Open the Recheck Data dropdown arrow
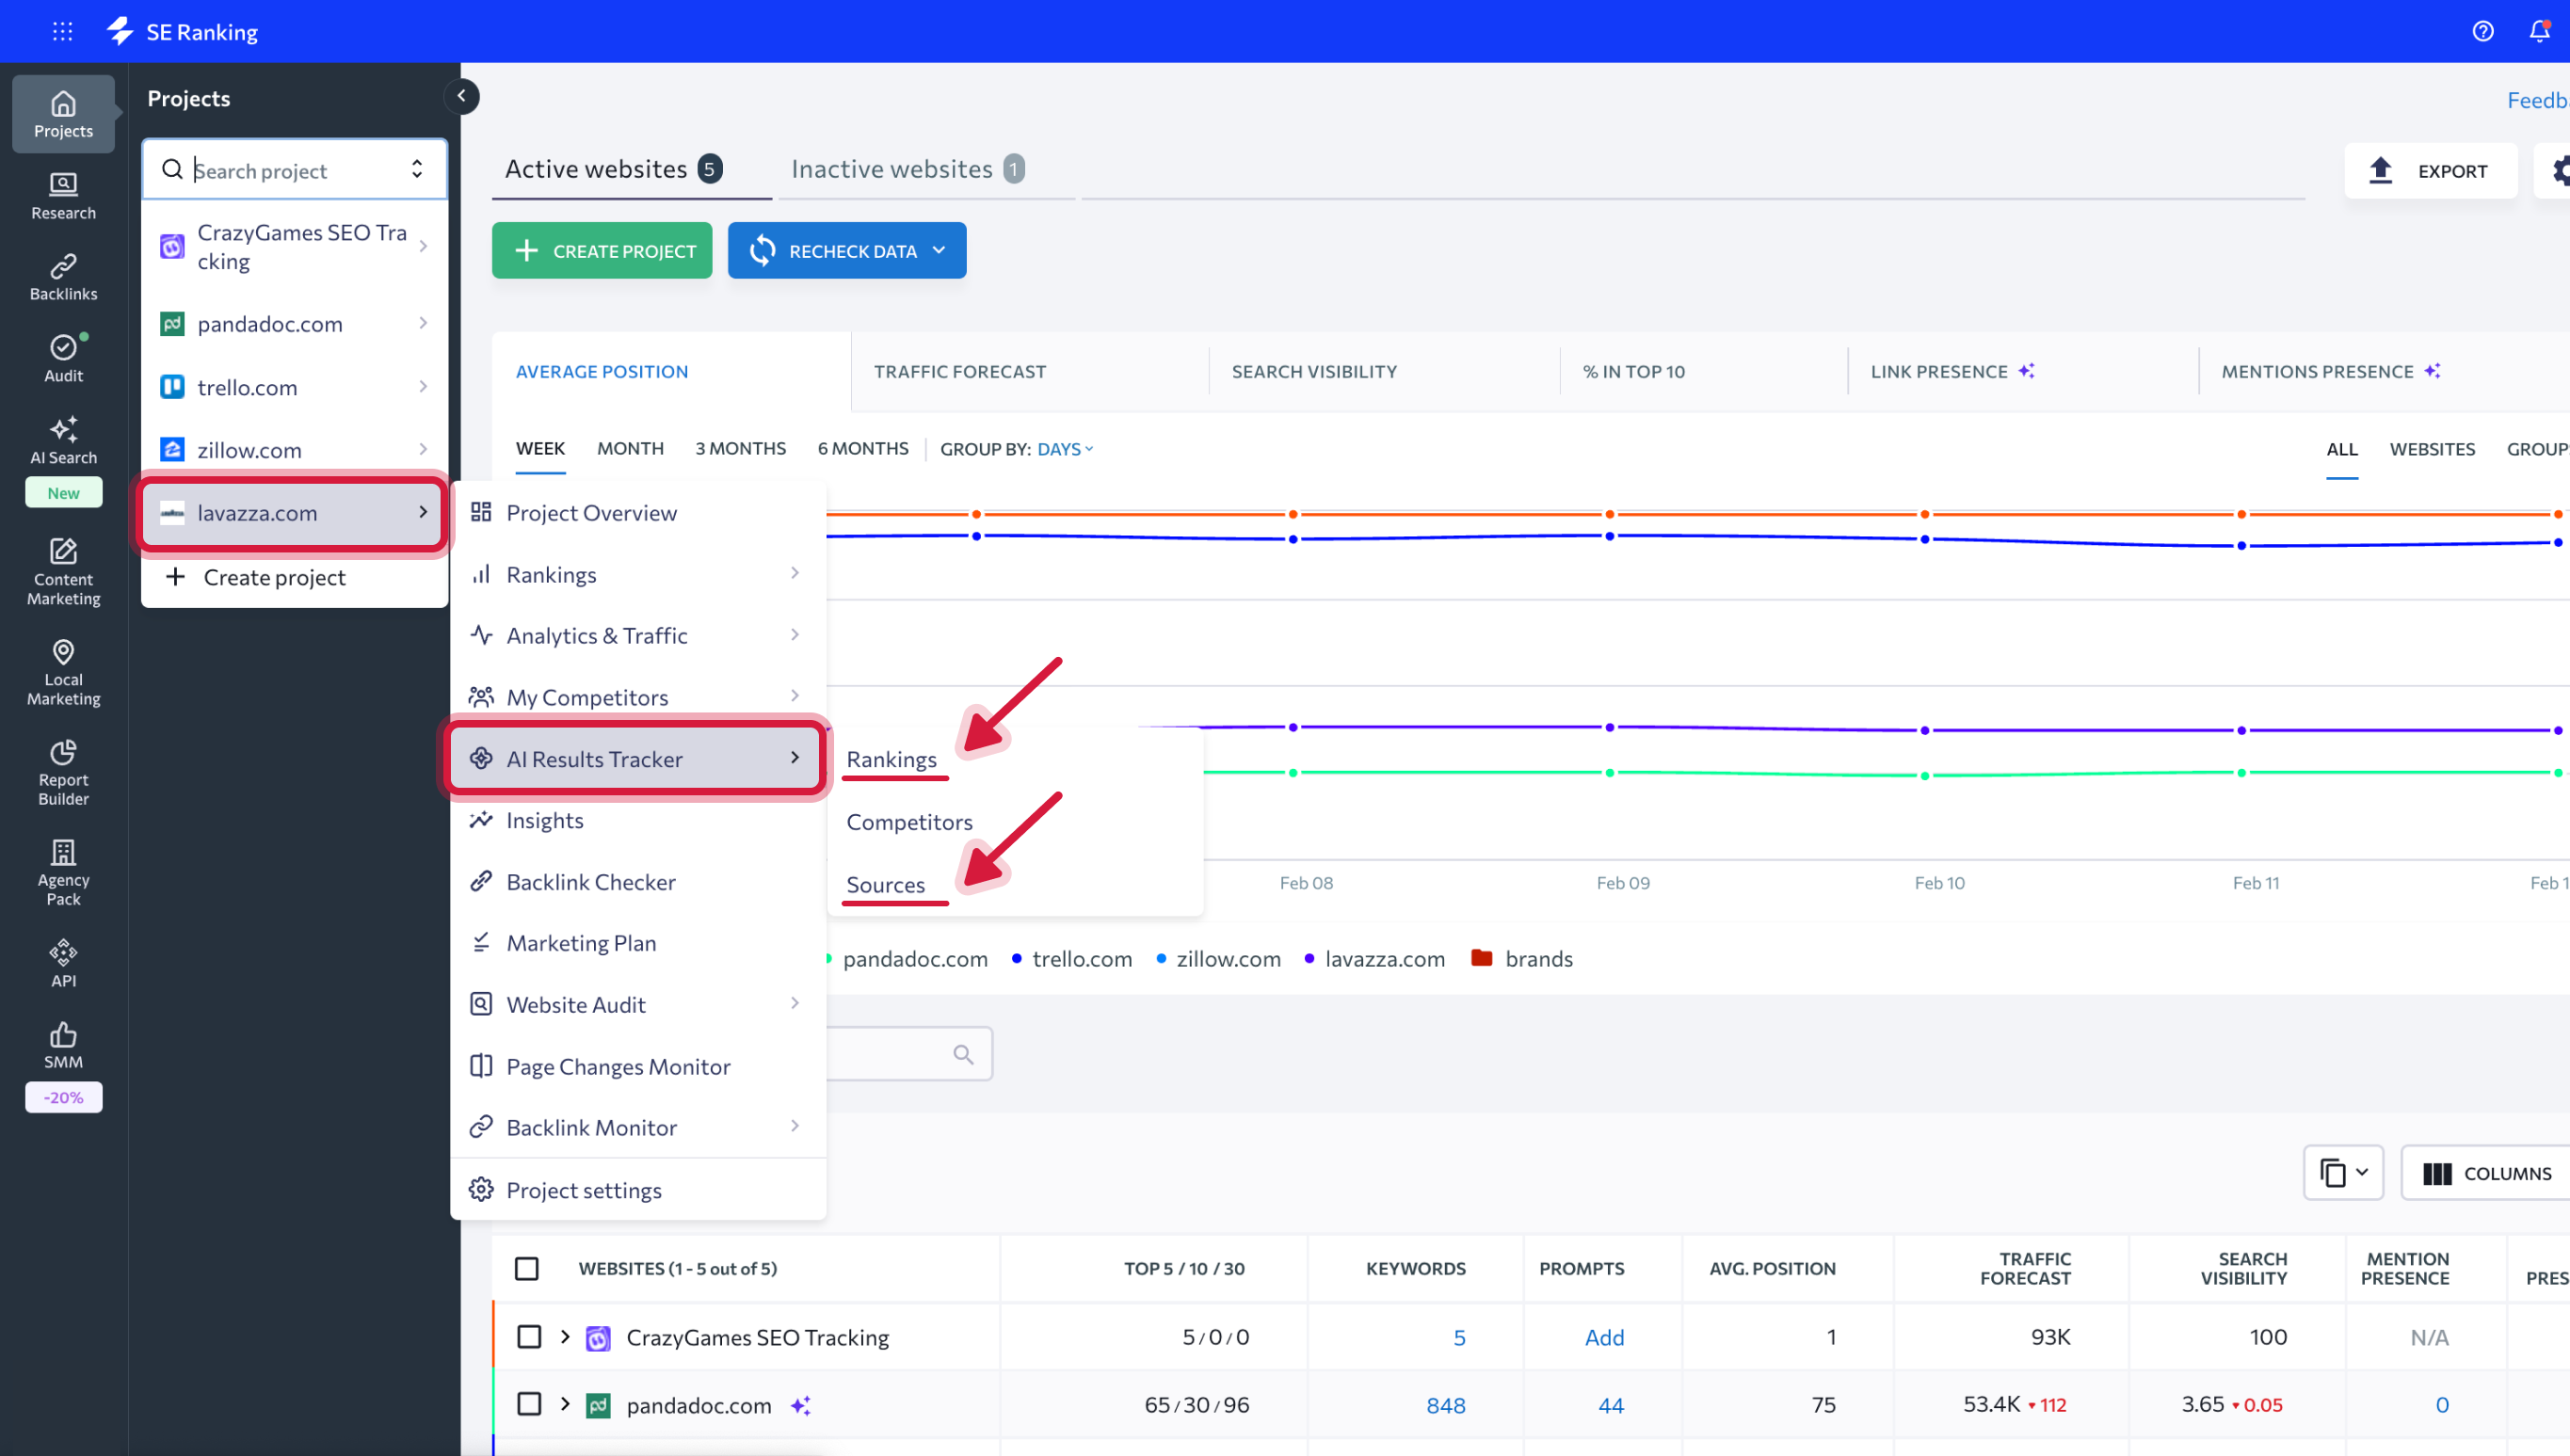 [x=939, y=250]
